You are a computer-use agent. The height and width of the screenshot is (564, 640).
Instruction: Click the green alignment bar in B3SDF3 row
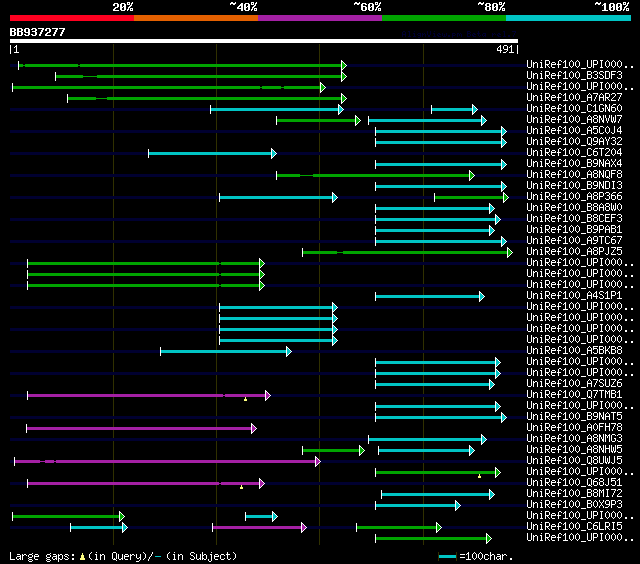click(x=201, y=76)
